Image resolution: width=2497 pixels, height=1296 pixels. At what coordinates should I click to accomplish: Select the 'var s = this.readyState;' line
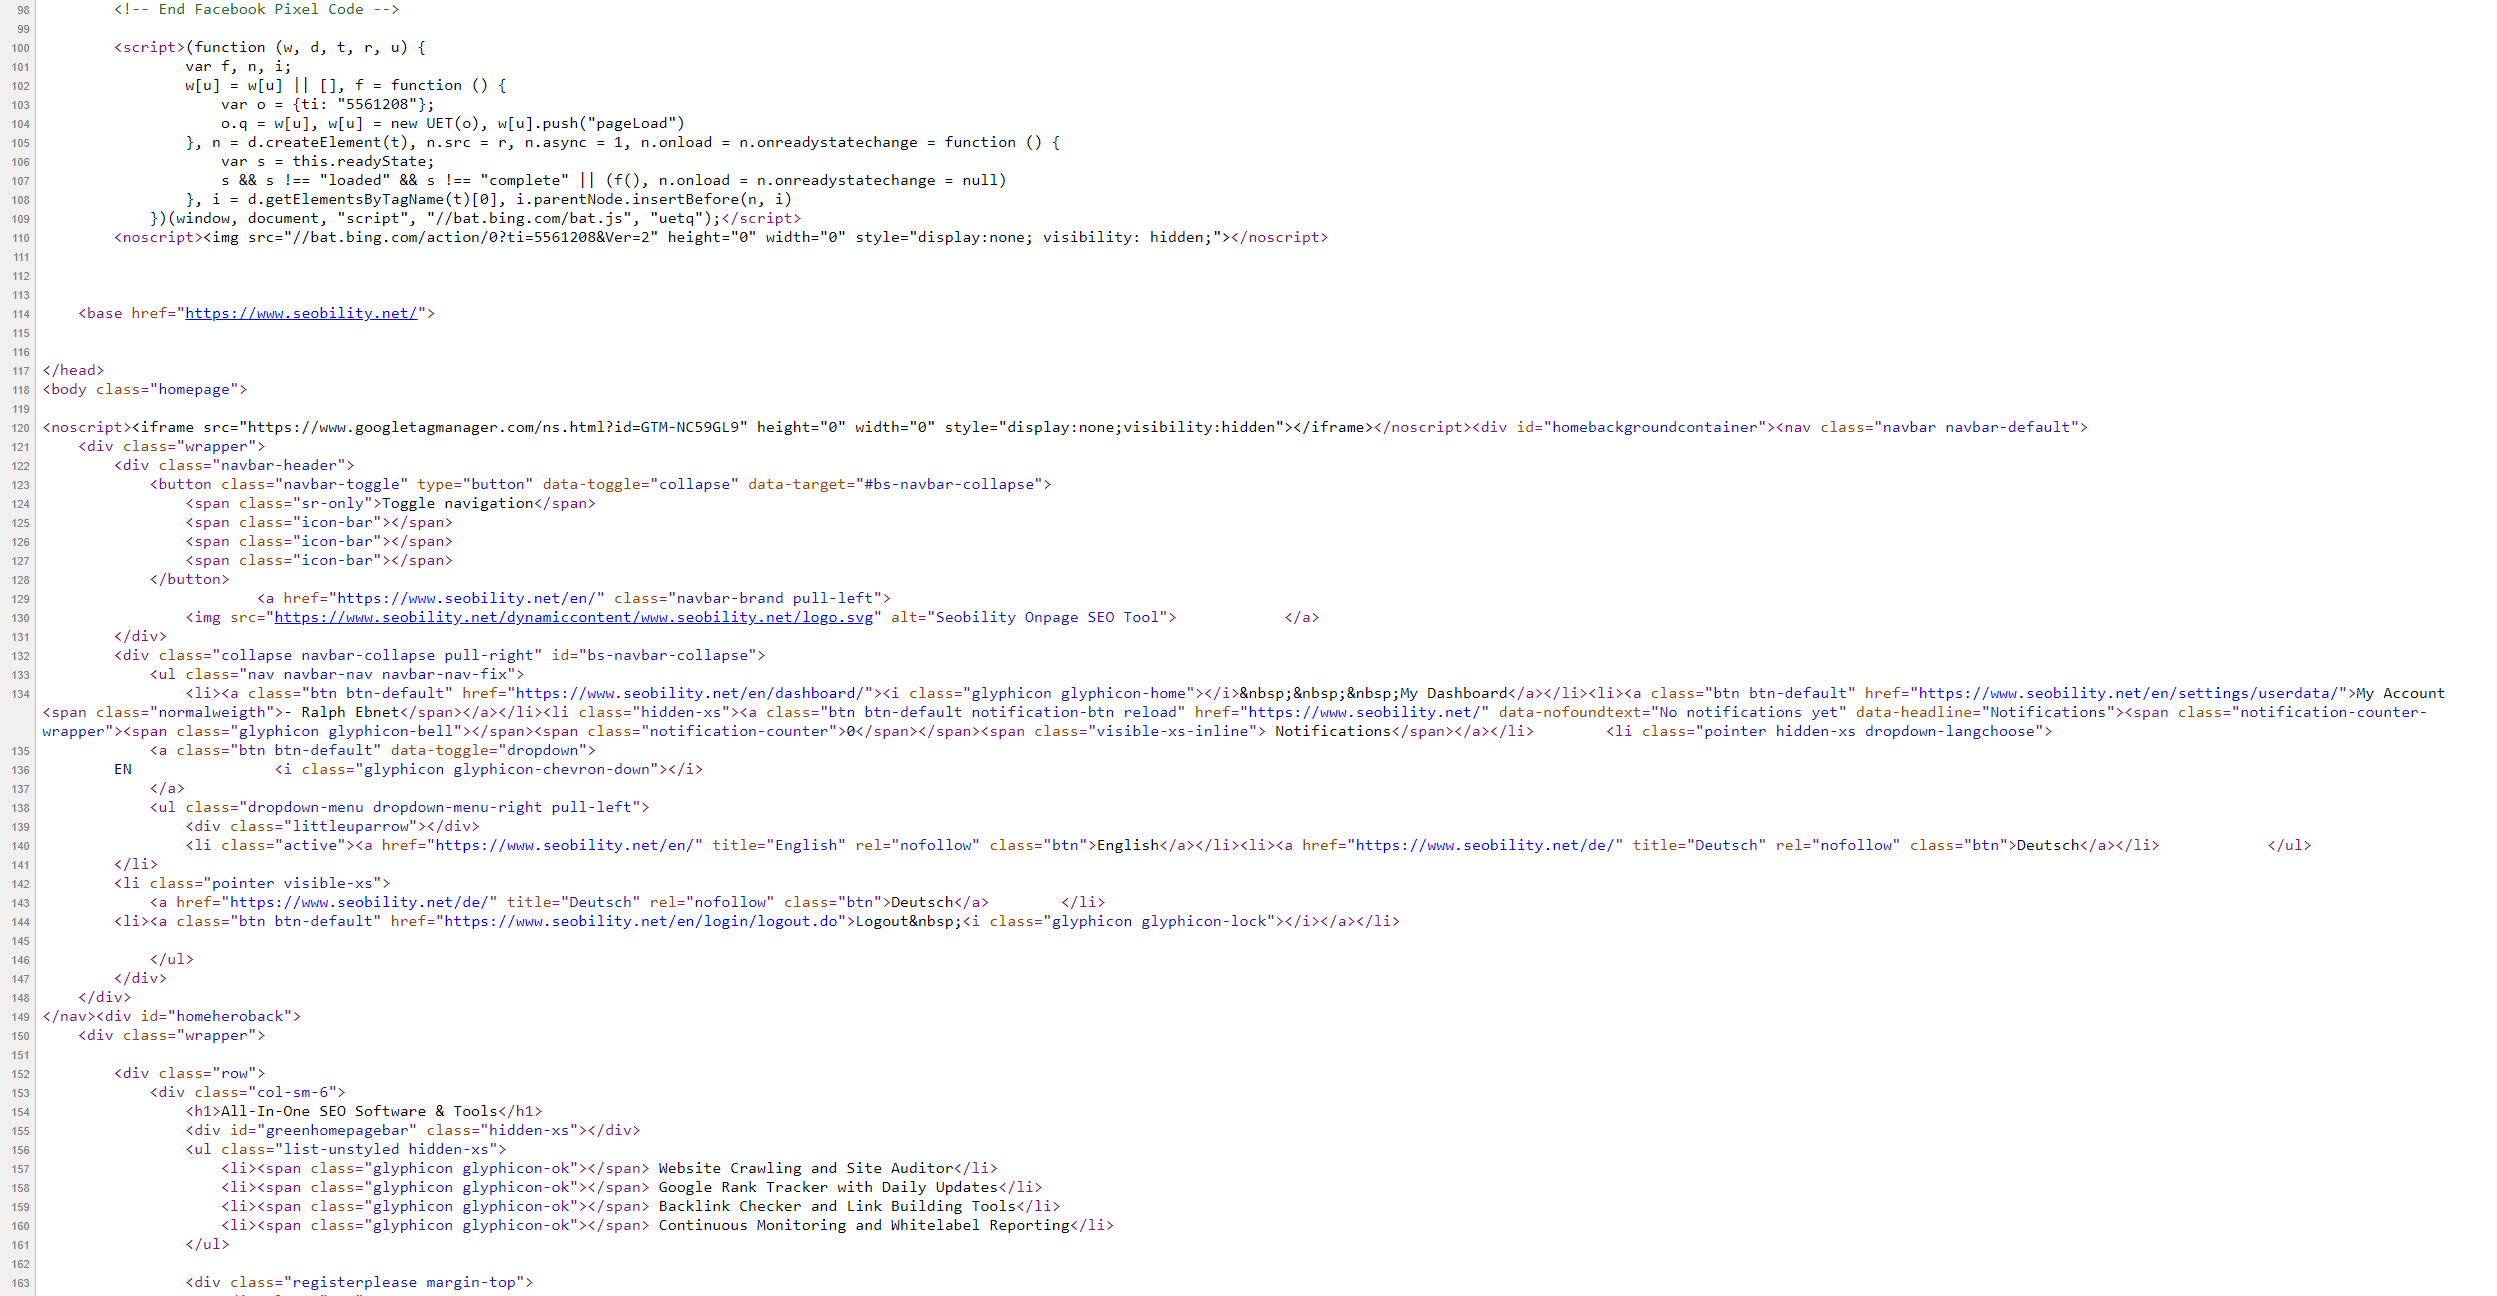[x=328, y=161]
